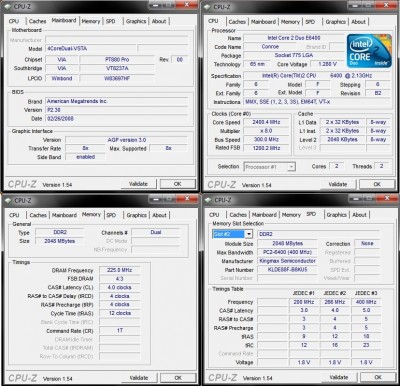The height and width of the screenshot is (386, 400).
Task: Click the 1200.2 MHz rated FSB value
Action: tap(266, 148)
